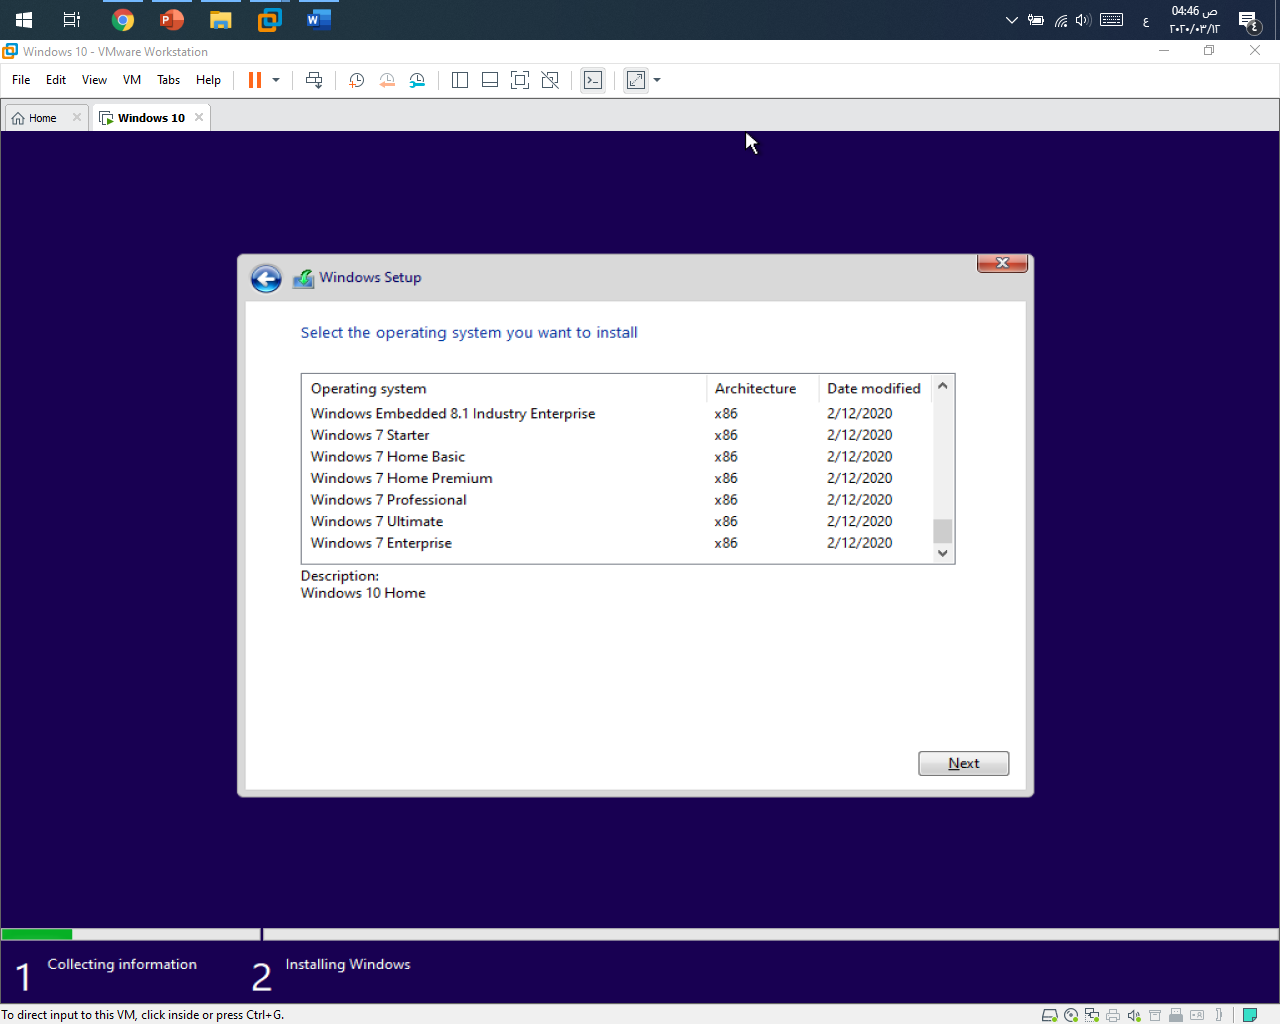Click the network adapter status icon
This screenshot has height=1024, width=1280.
(x=1092, y=1015)
